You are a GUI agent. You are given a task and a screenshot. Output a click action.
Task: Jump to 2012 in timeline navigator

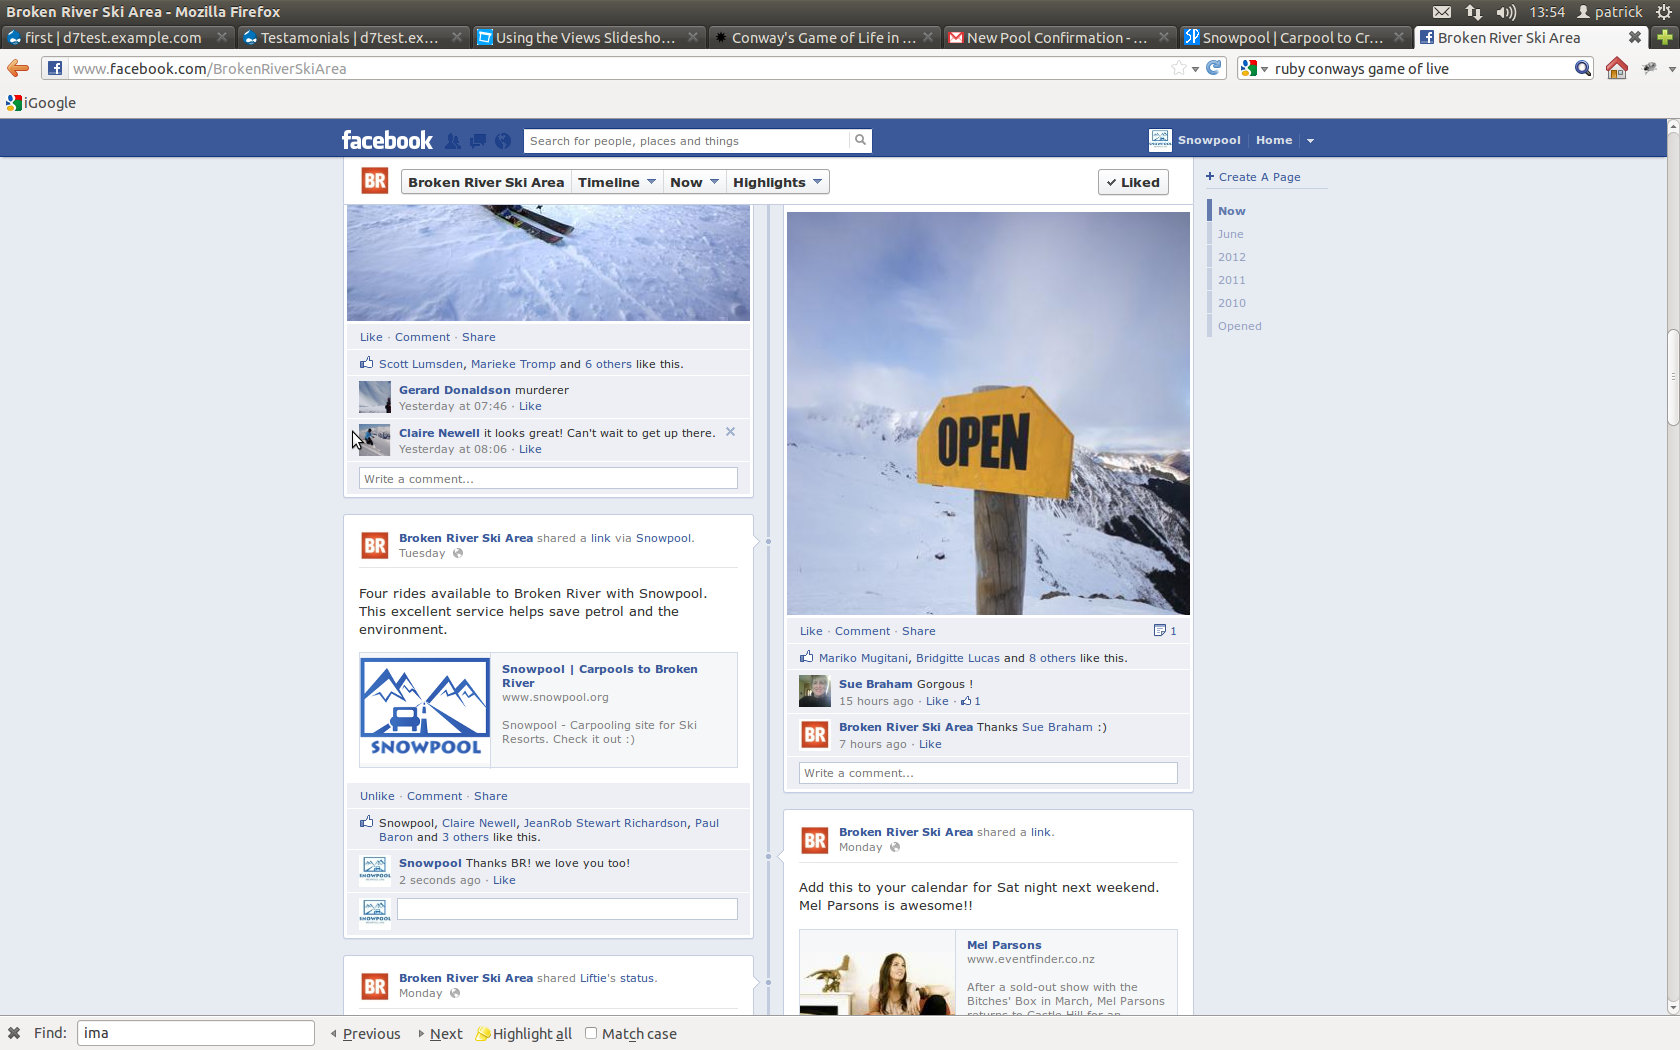tap(1231, 257)
